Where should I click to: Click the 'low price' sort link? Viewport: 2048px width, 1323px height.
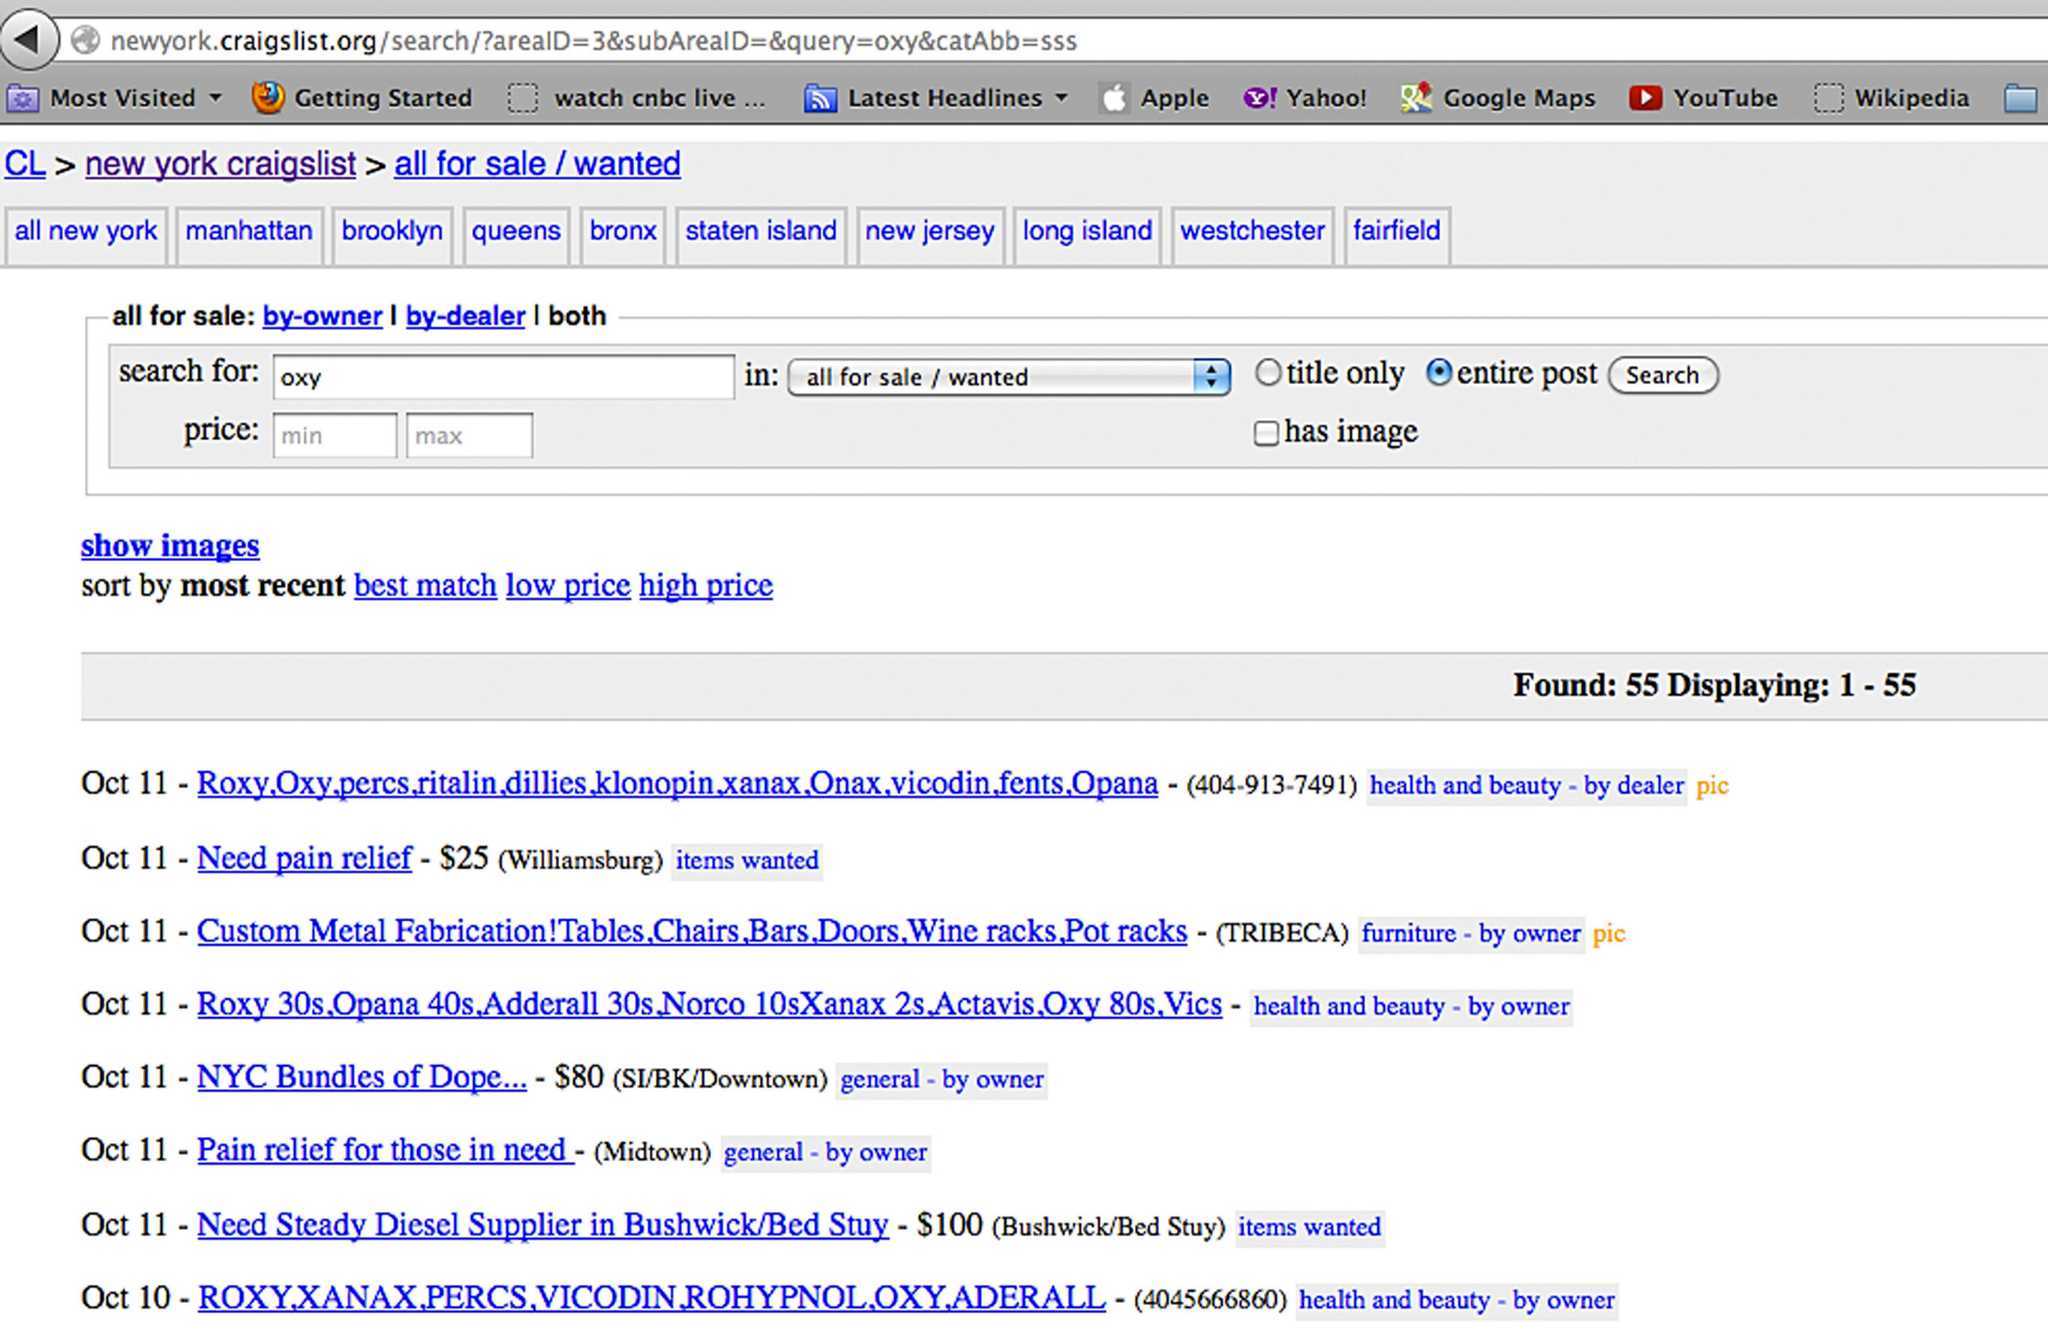(567, 585)
